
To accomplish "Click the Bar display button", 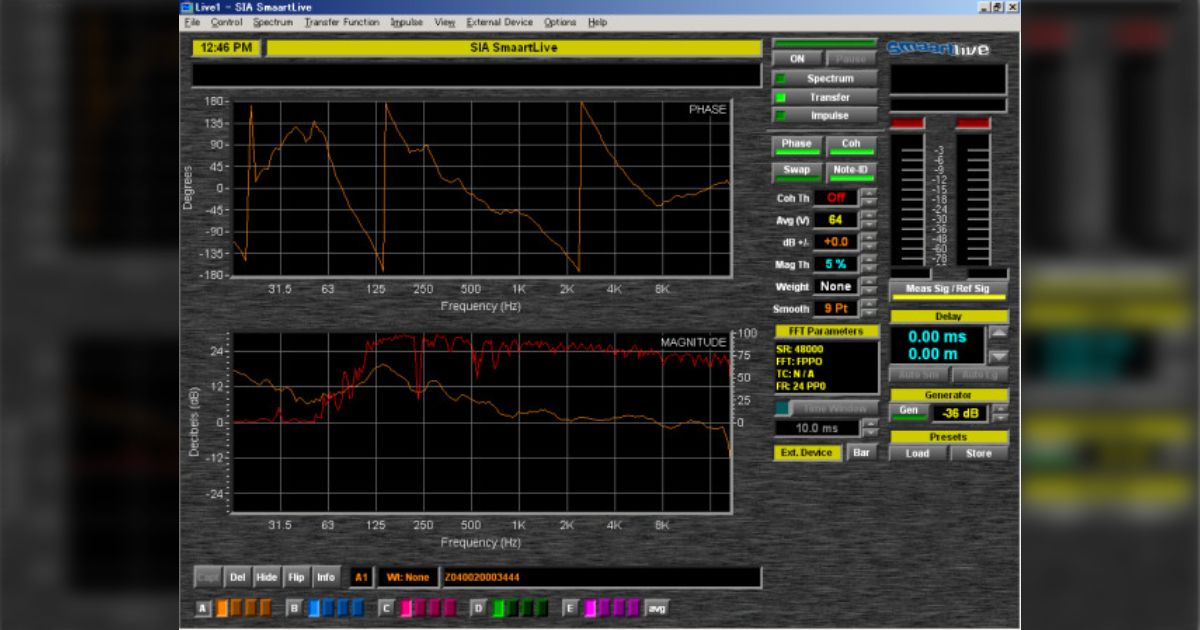I will tap(861, 452).
